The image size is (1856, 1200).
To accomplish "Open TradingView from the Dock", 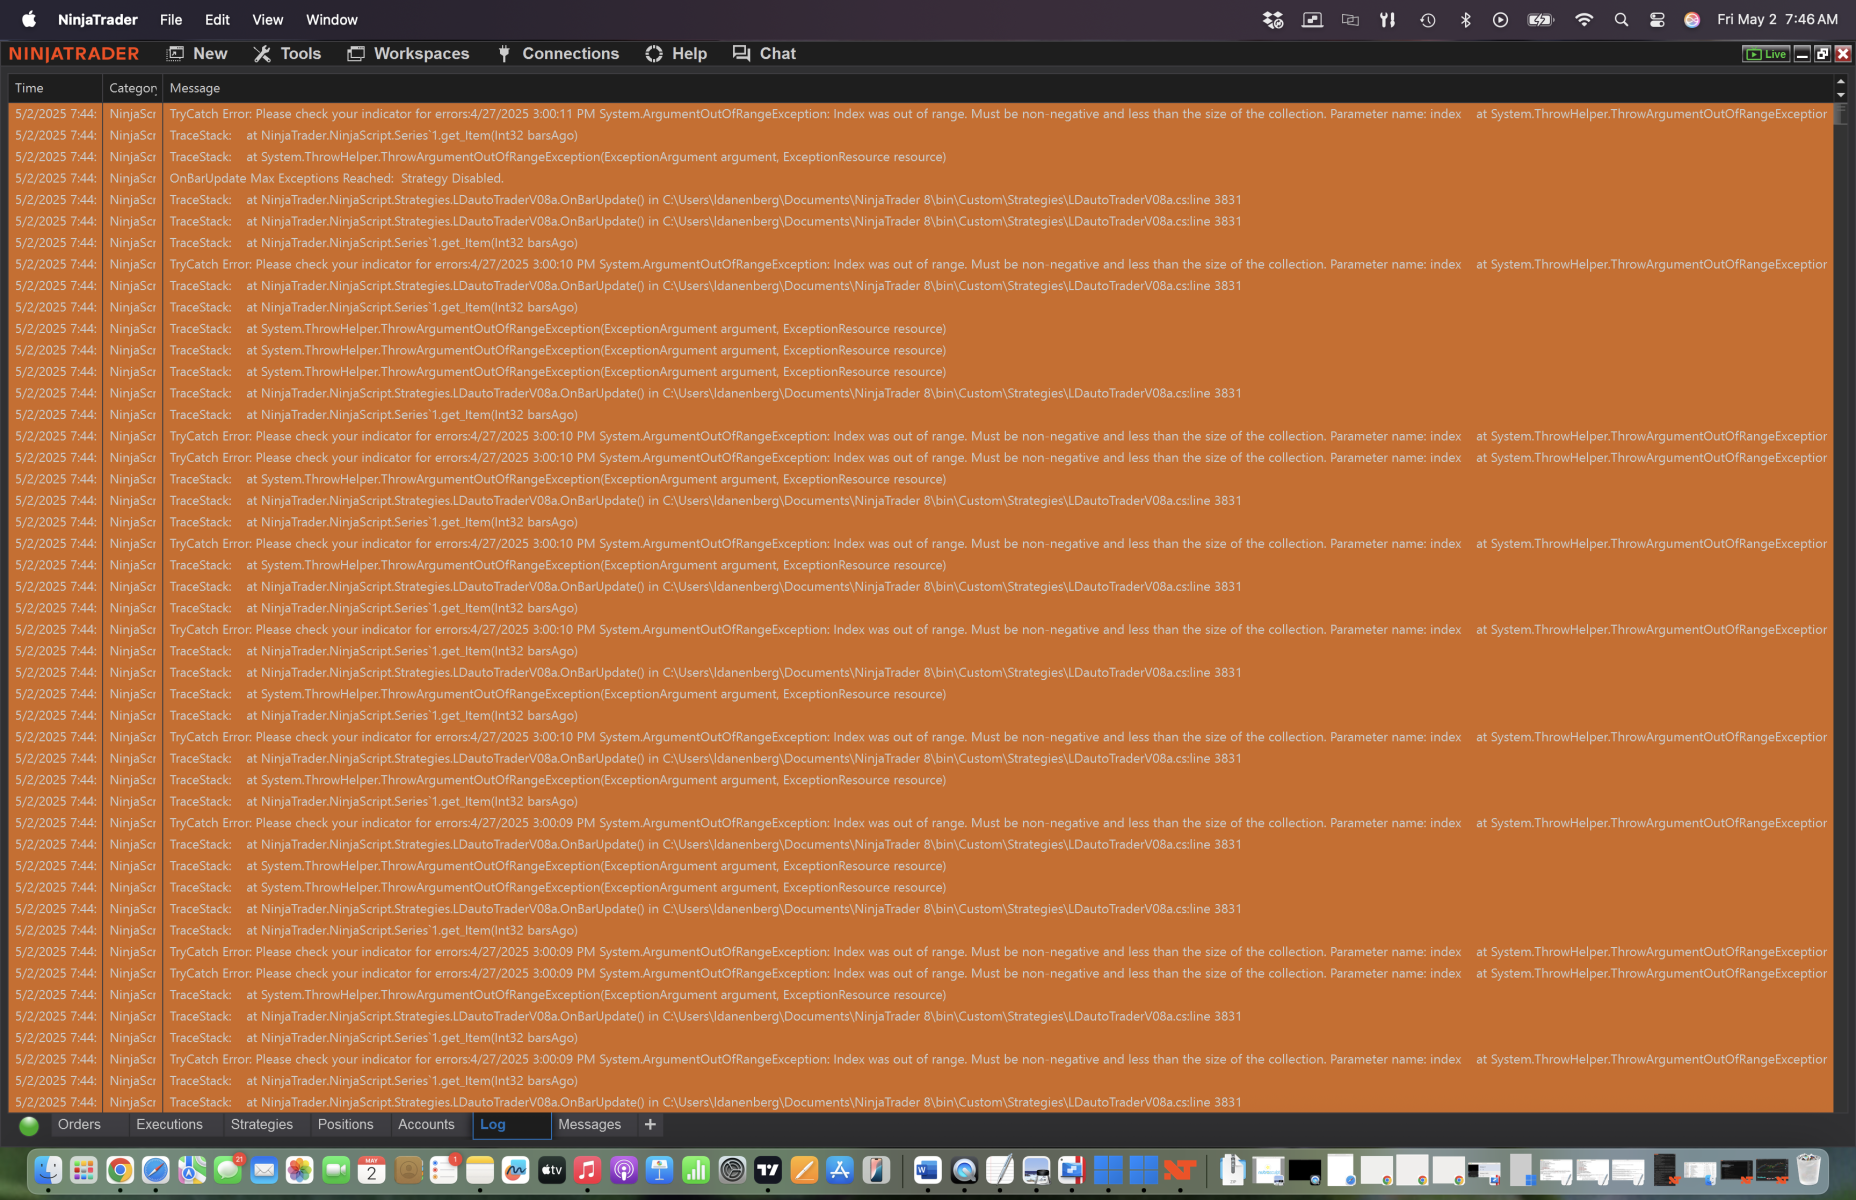I will point(768,1169).
